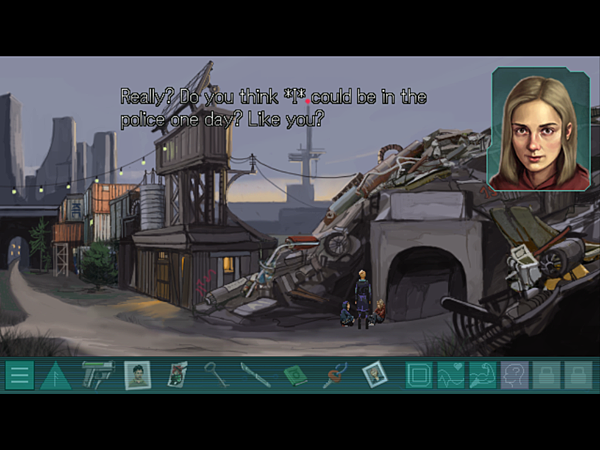Click the standing character near archway
600x450 pixels.
[363, 299]
